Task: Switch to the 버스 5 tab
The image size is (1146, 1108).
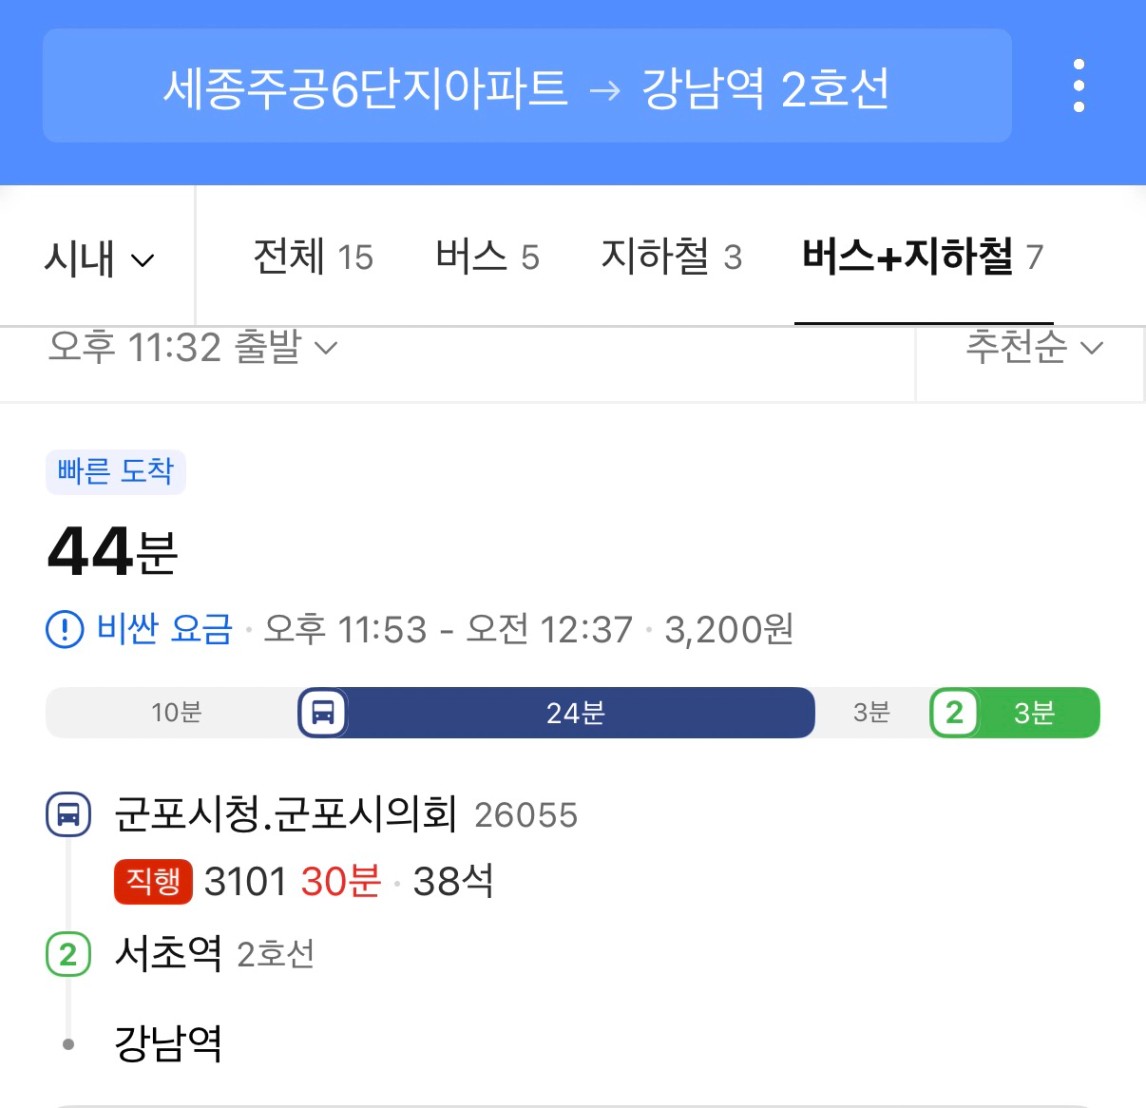Action: tap(487, 257)
